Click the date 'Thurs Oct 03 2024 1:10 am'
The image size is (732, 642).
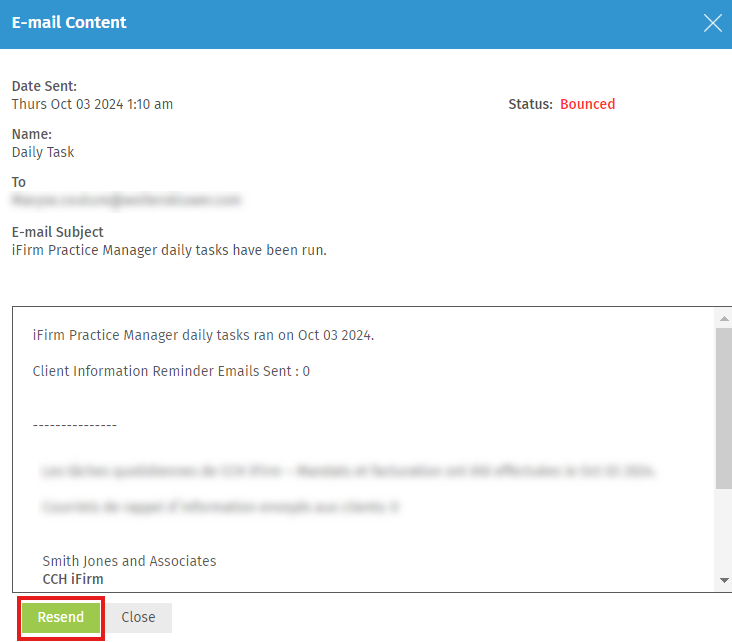tap(92, 104)
